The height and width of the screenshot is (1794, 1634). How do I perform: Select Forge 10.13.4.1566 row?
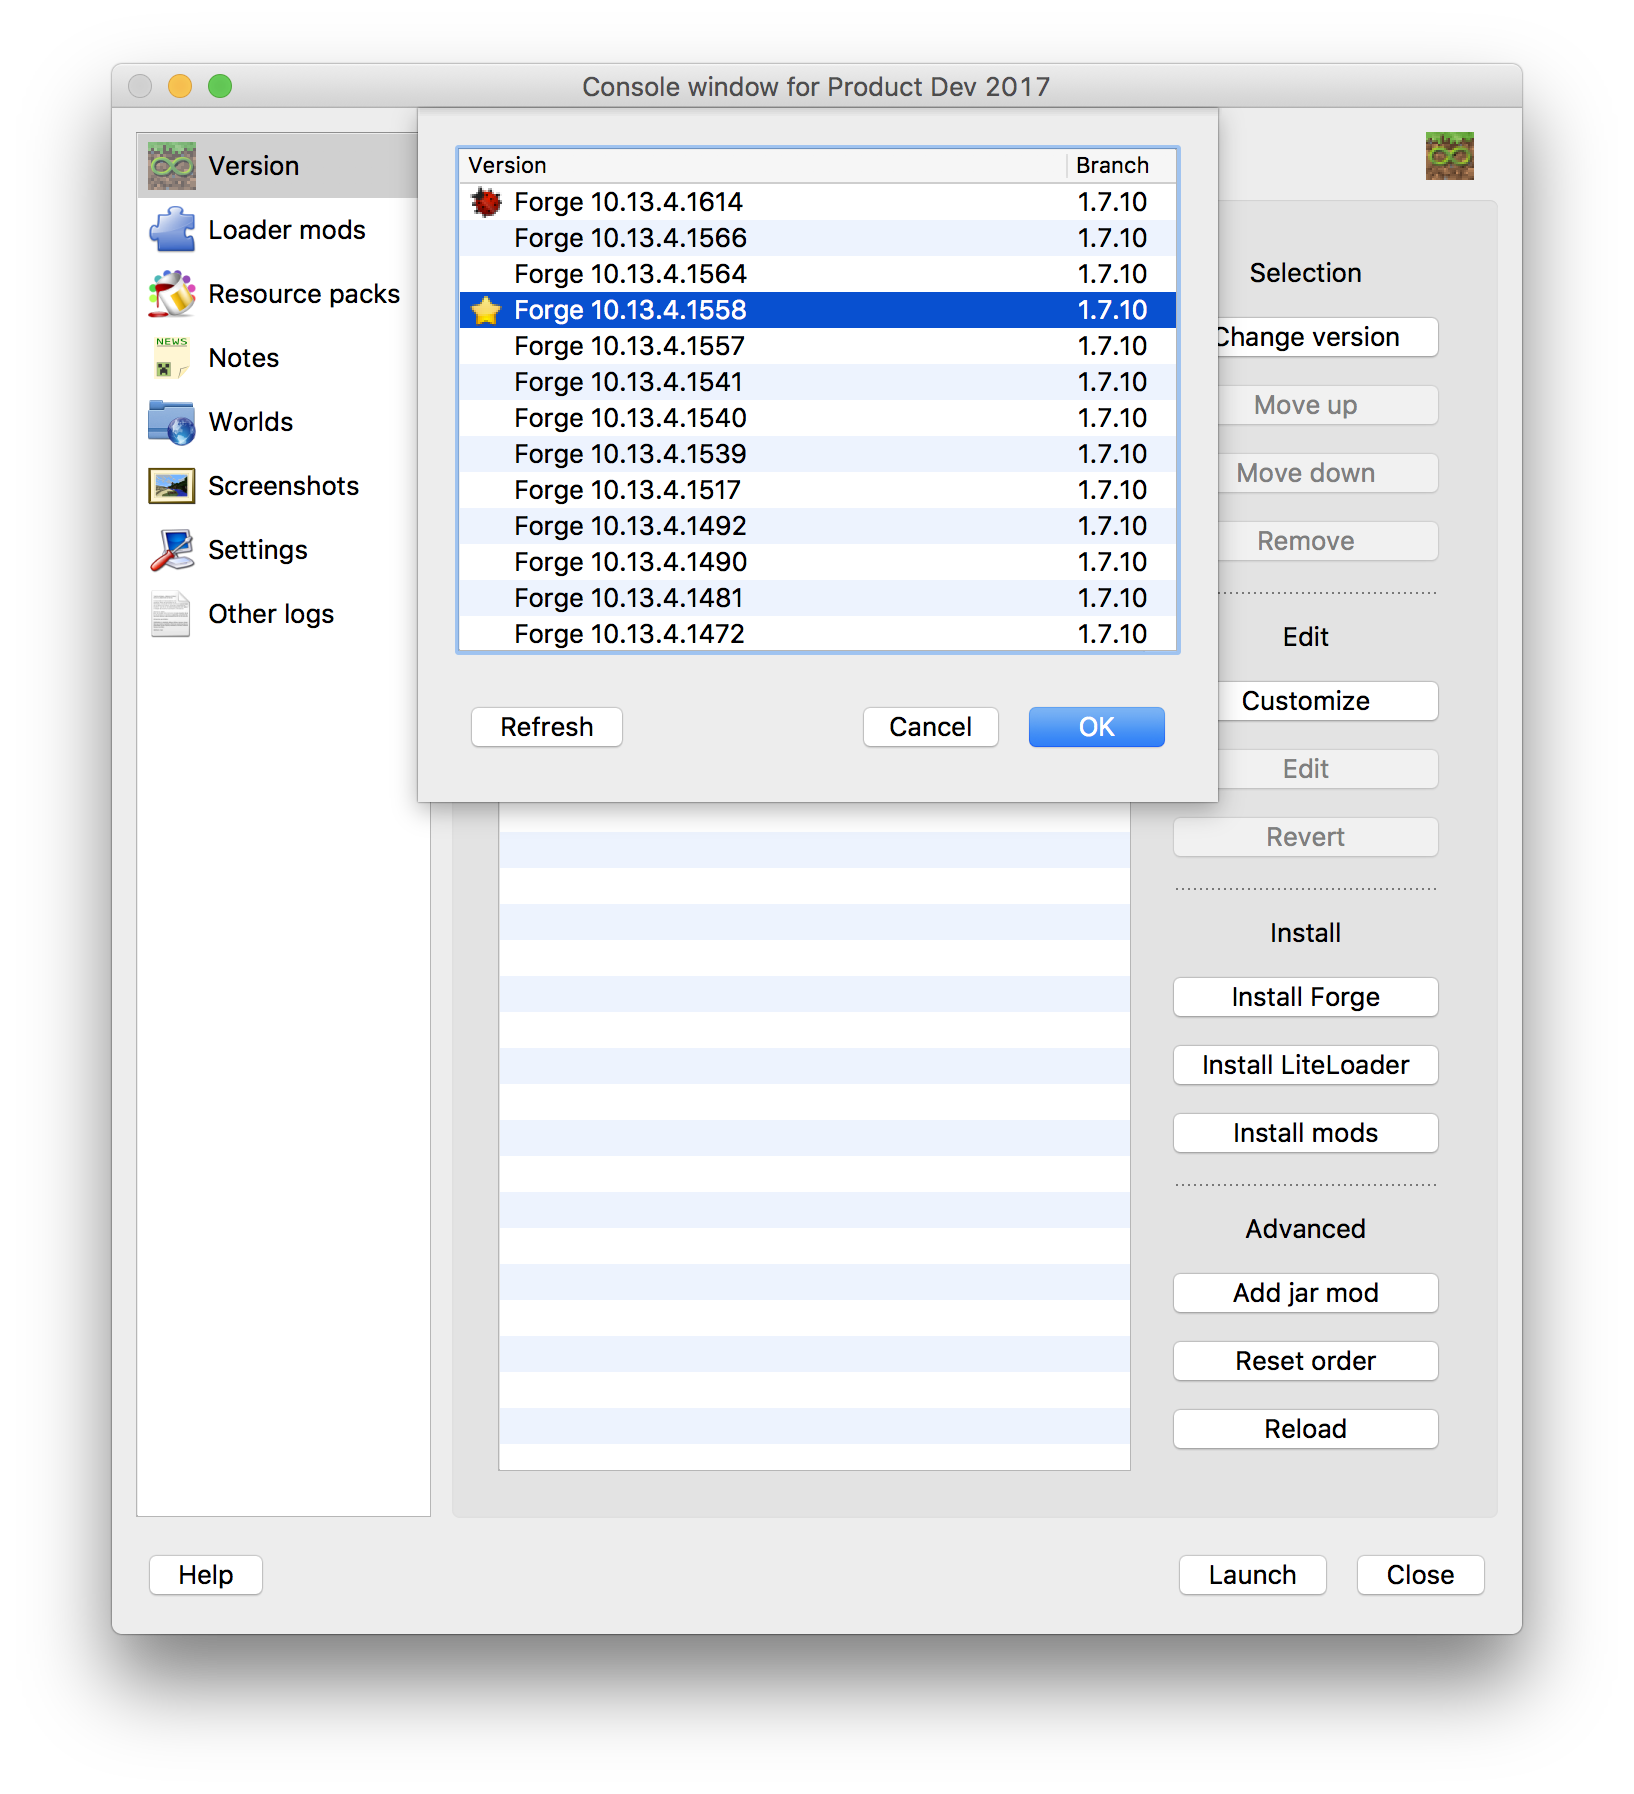click(x=818, y=238)
